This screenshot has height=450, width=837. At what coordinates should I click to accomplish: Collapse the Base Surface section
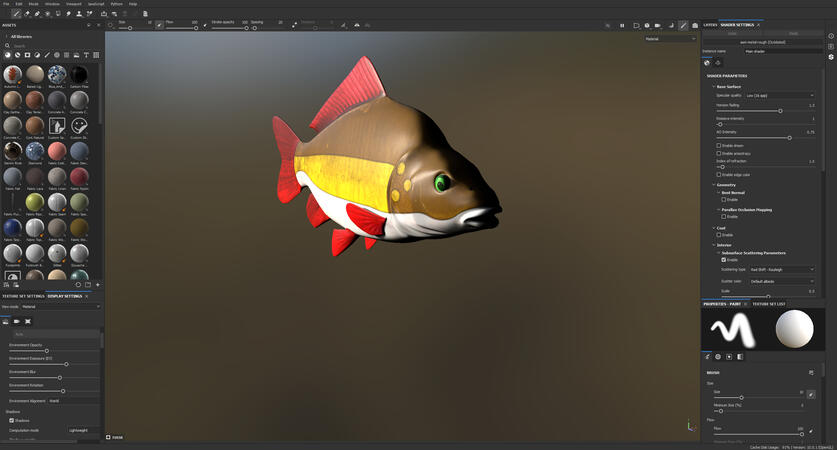(714, 86)
